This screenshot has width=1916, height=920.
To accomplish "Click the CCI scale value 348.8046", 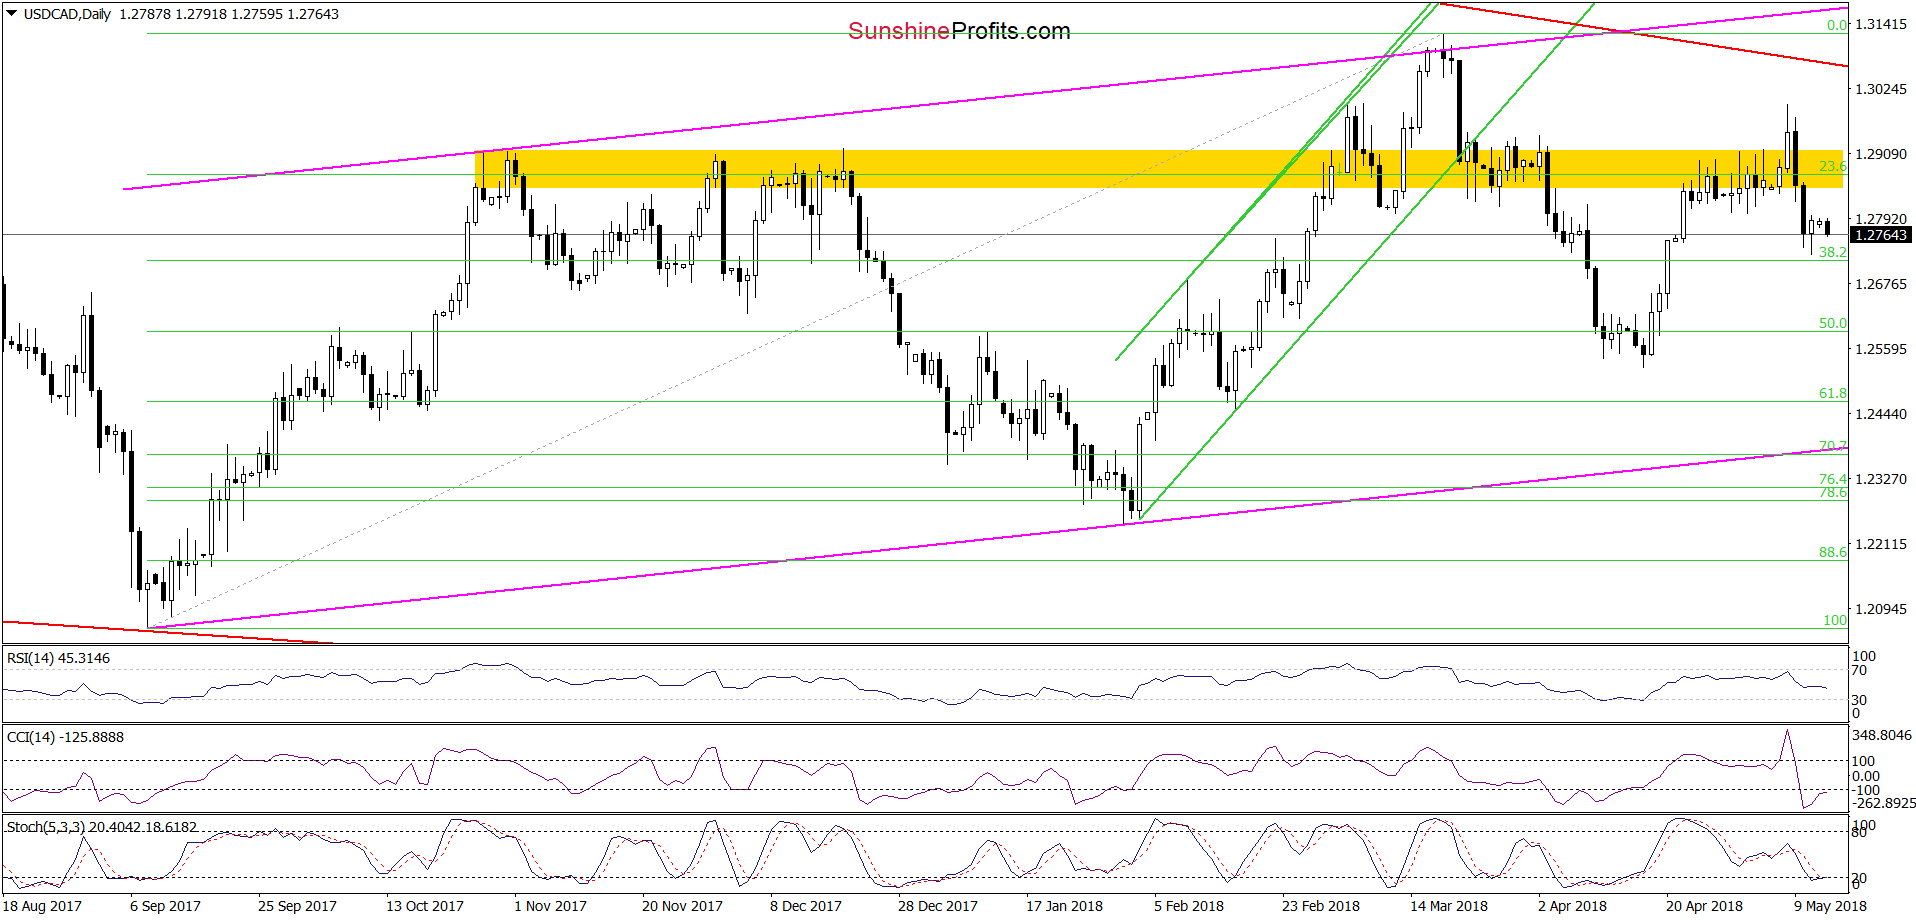I will [x=1882, y=735].
